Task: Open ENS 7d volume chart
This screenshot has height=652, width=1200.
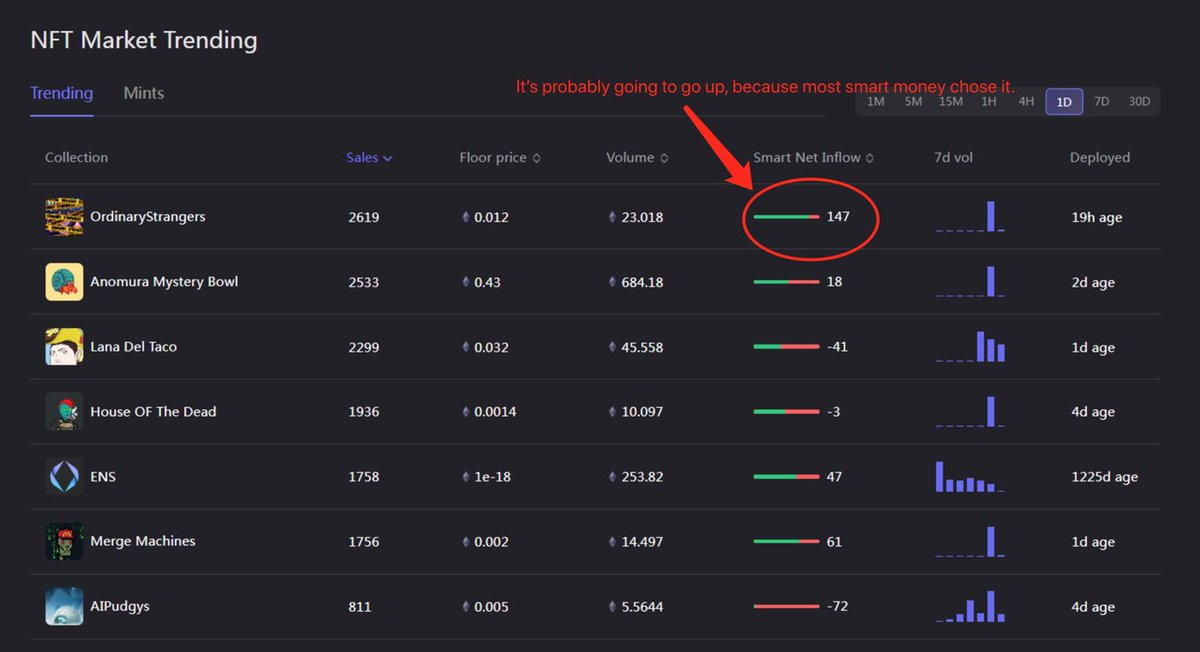Action: 970,476
